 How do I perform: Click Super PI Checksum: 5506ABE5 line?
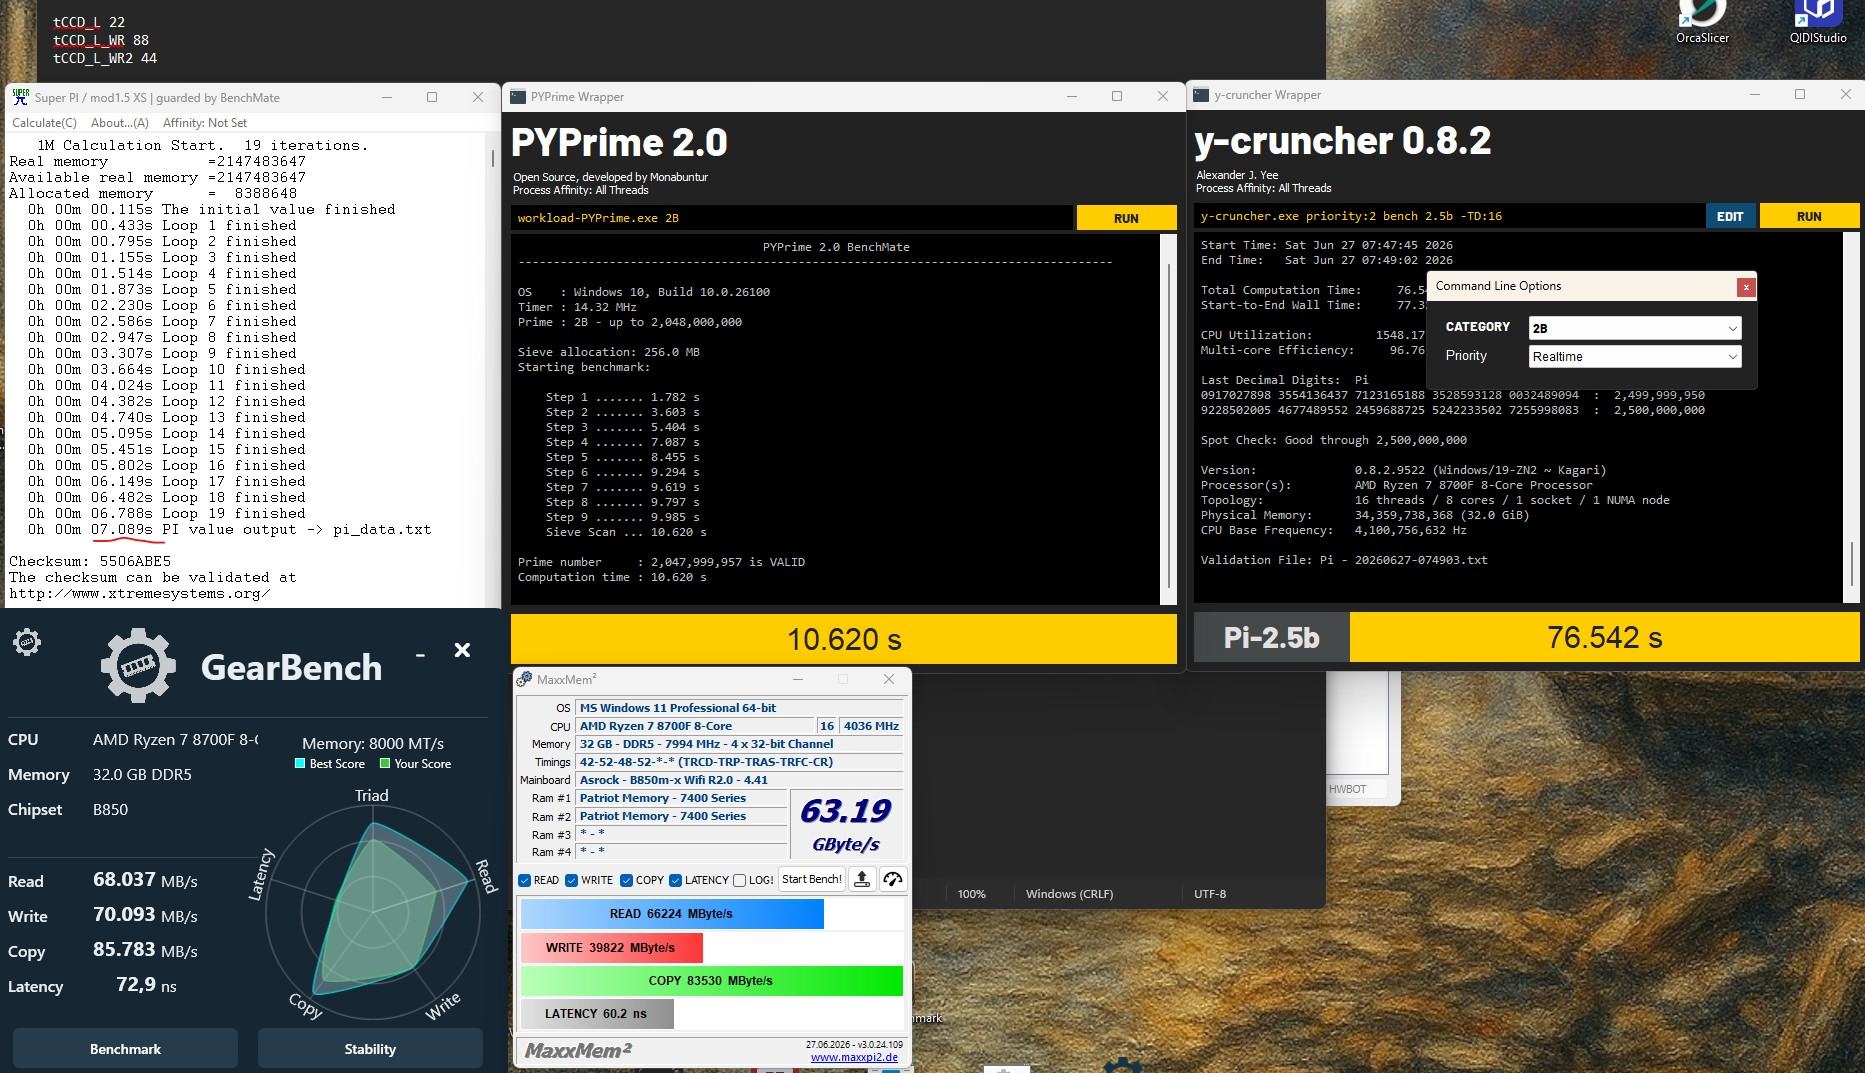tap(90, 561)
